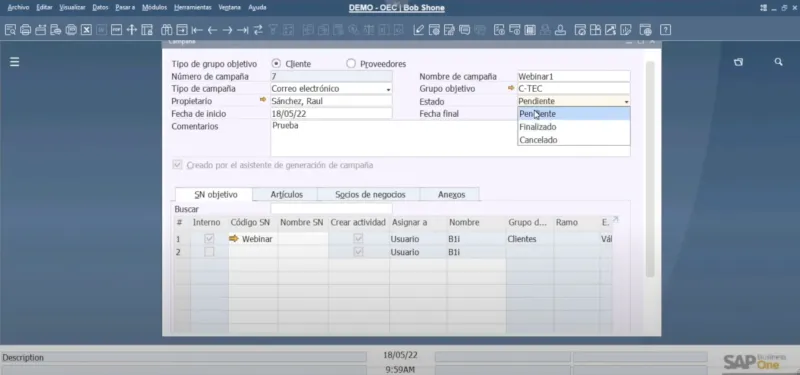800x375 pixels.
Task: Collapse the Estado dropdown arrow
Action: tap(626, 102)
